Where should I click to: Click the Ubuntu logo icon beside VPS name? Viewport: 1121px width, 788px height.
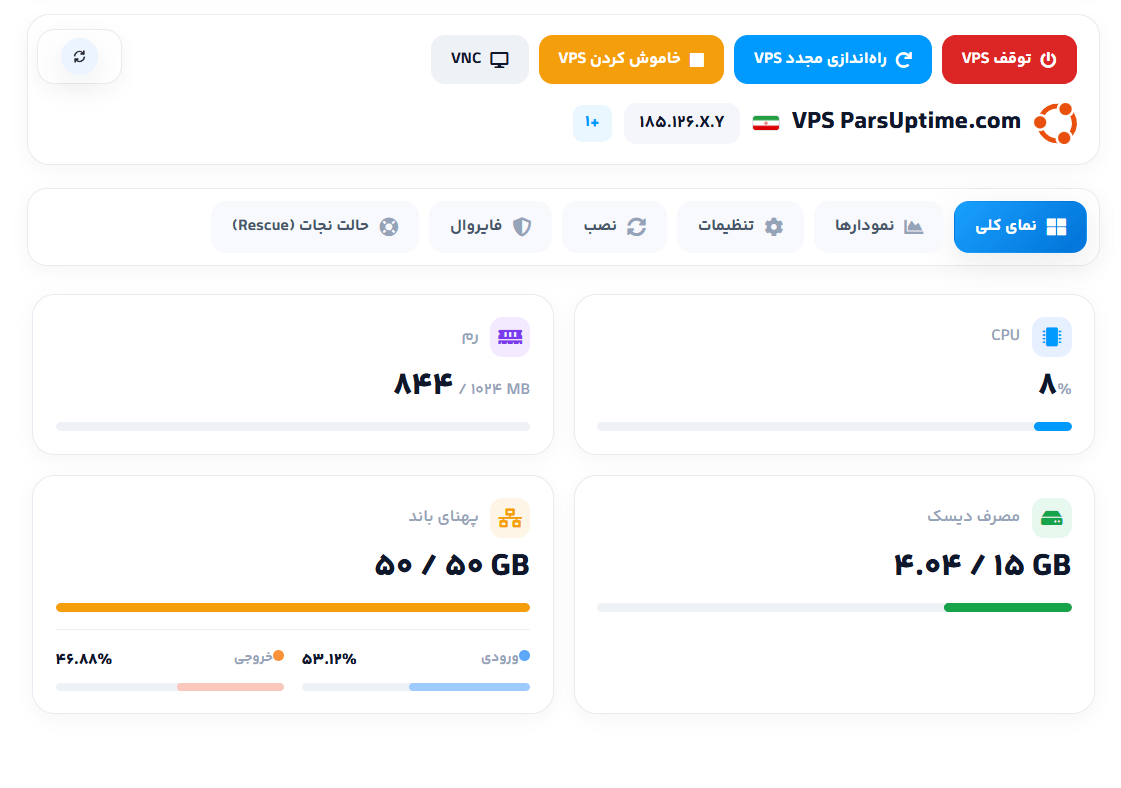pos(1055,123)
